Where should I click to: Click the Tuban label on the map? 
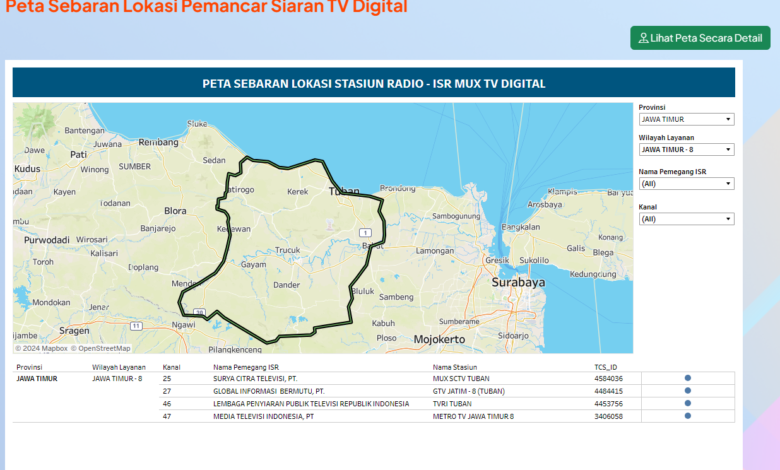coord(344,191)
